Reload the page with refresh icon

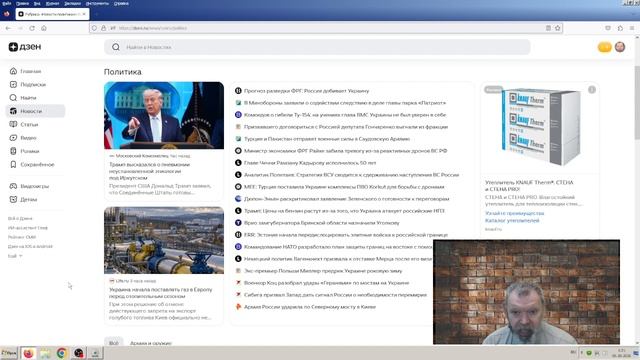(x=32, y=28)
